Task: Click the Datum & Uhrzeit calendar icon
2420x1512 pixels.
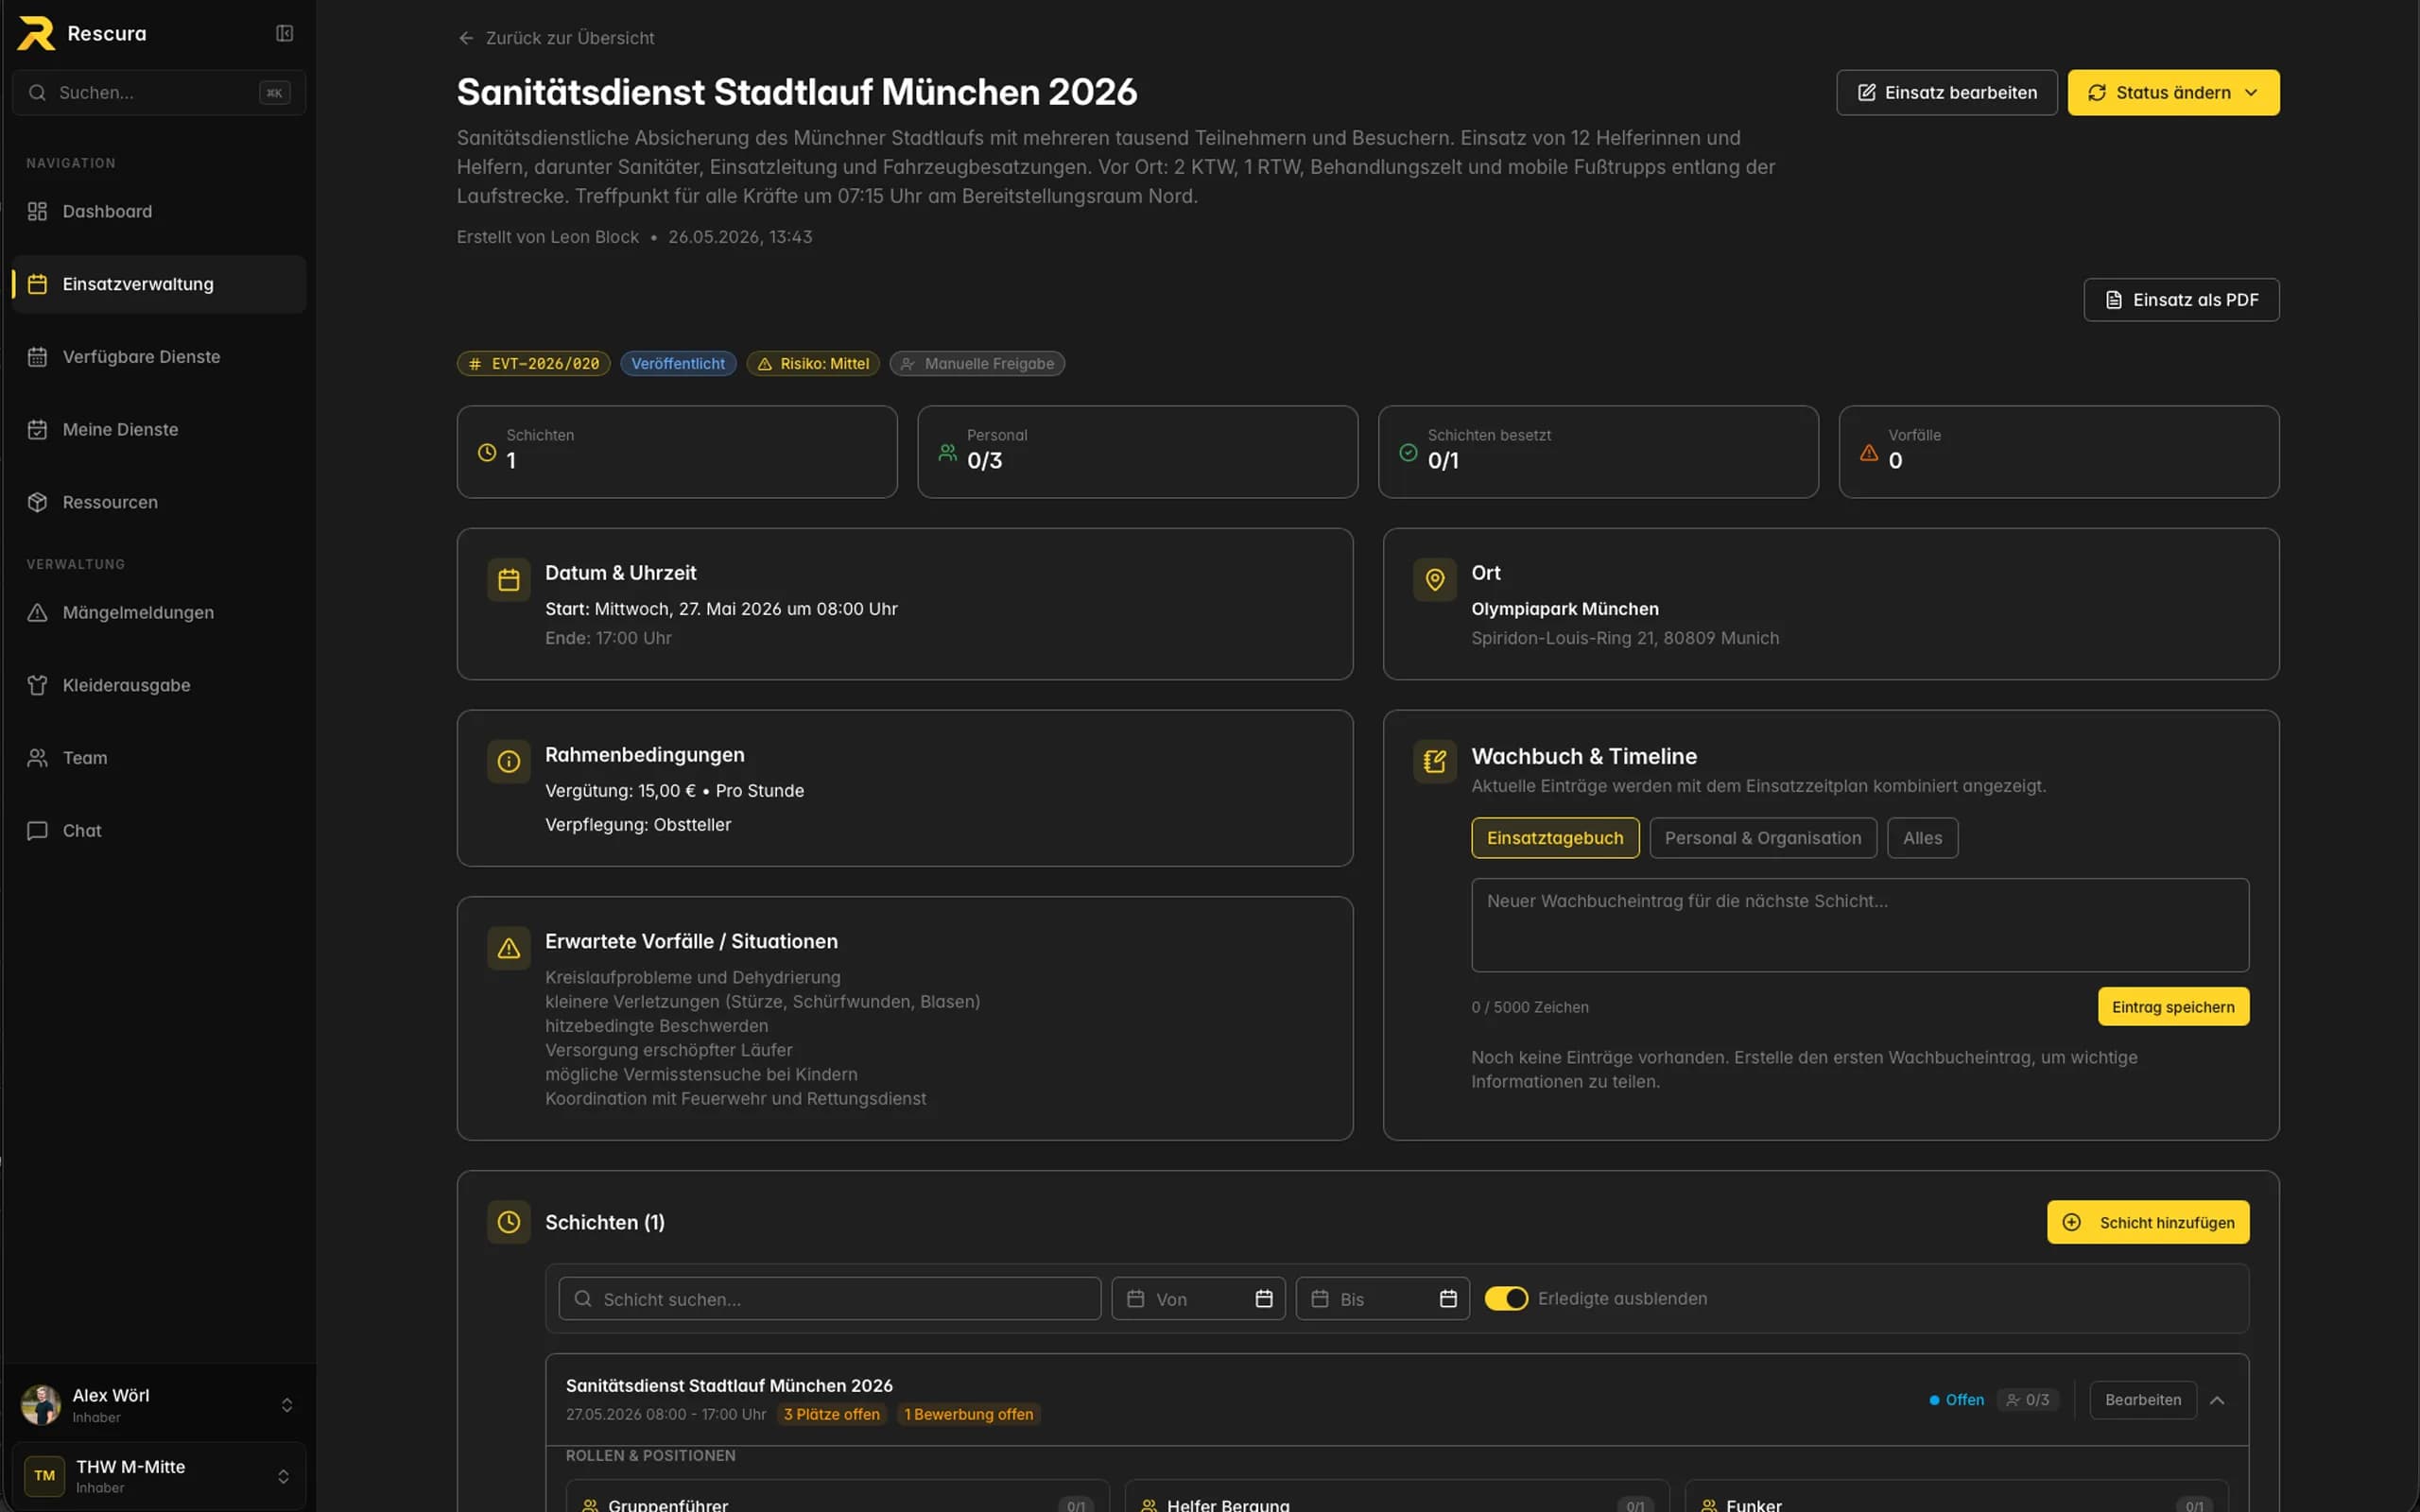Action: [x=508, y=580]
